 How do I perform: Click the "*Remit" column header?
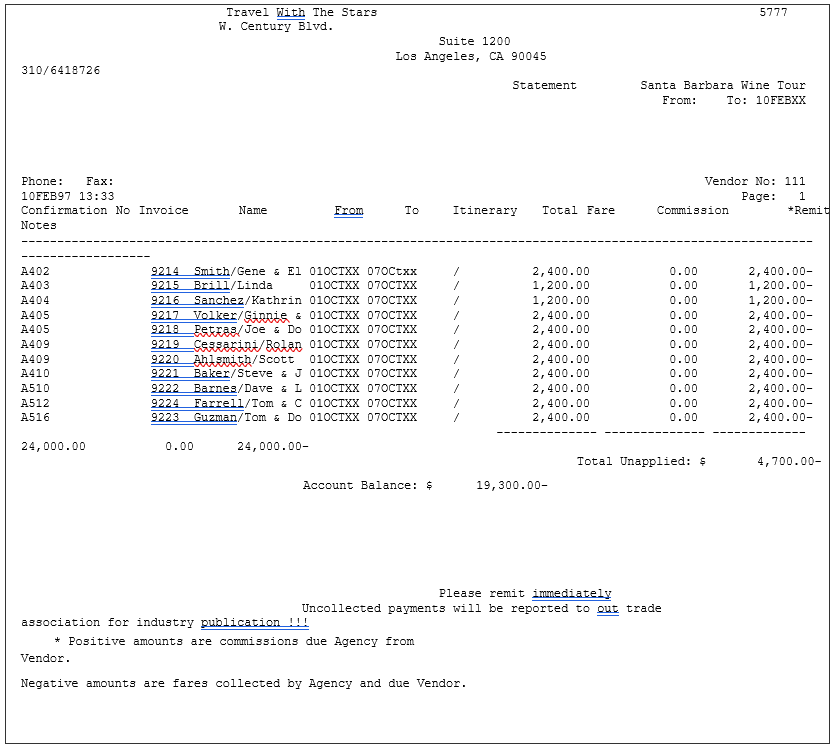[808, 210]
